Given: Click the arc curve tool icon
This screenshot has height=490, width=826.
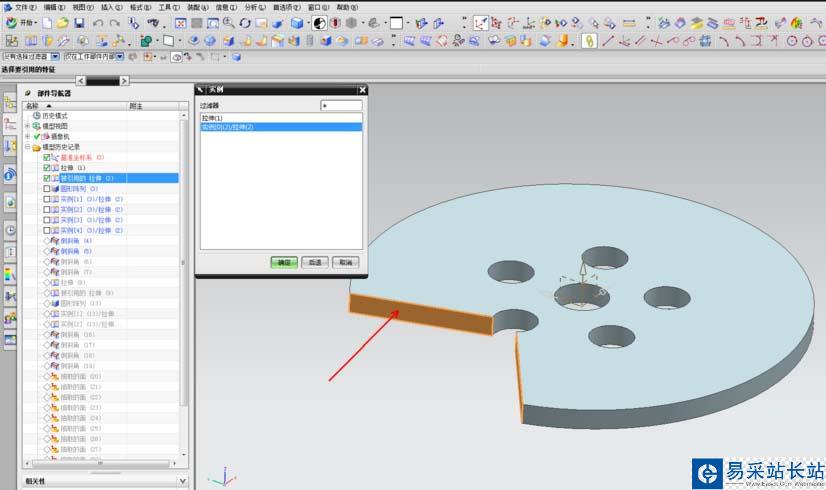Looking at the screenshot, I should (x=725, y=41).
